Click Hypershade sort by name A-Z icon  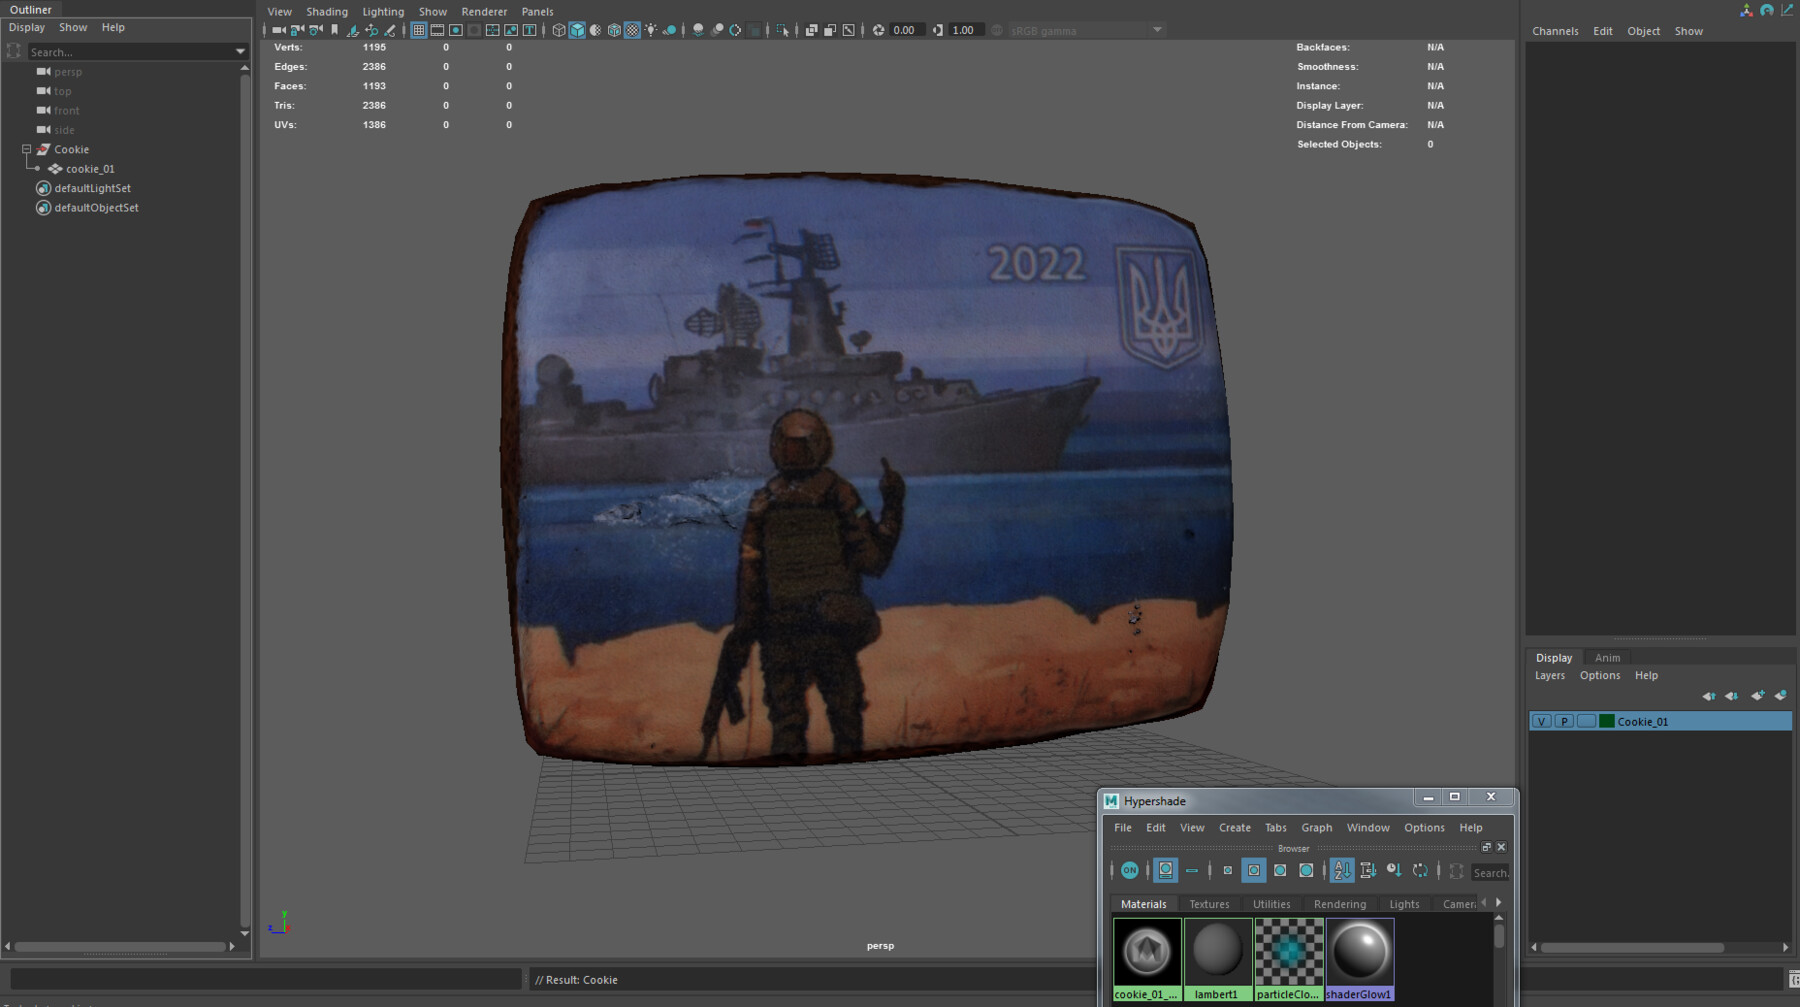(x=1342, y=871)
